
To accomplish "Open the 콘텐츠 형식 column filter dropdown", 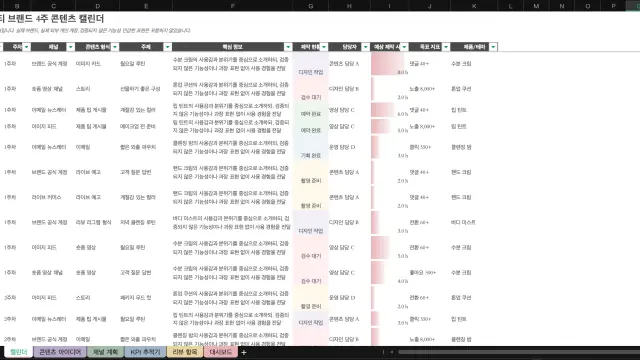I will [x=115, y=47].
